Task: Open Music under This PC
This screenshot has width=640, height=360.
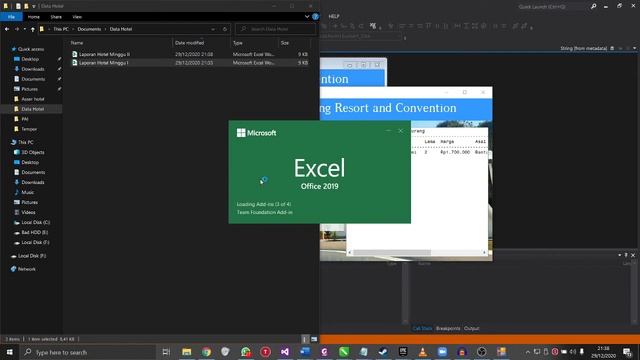Action: 27,192
